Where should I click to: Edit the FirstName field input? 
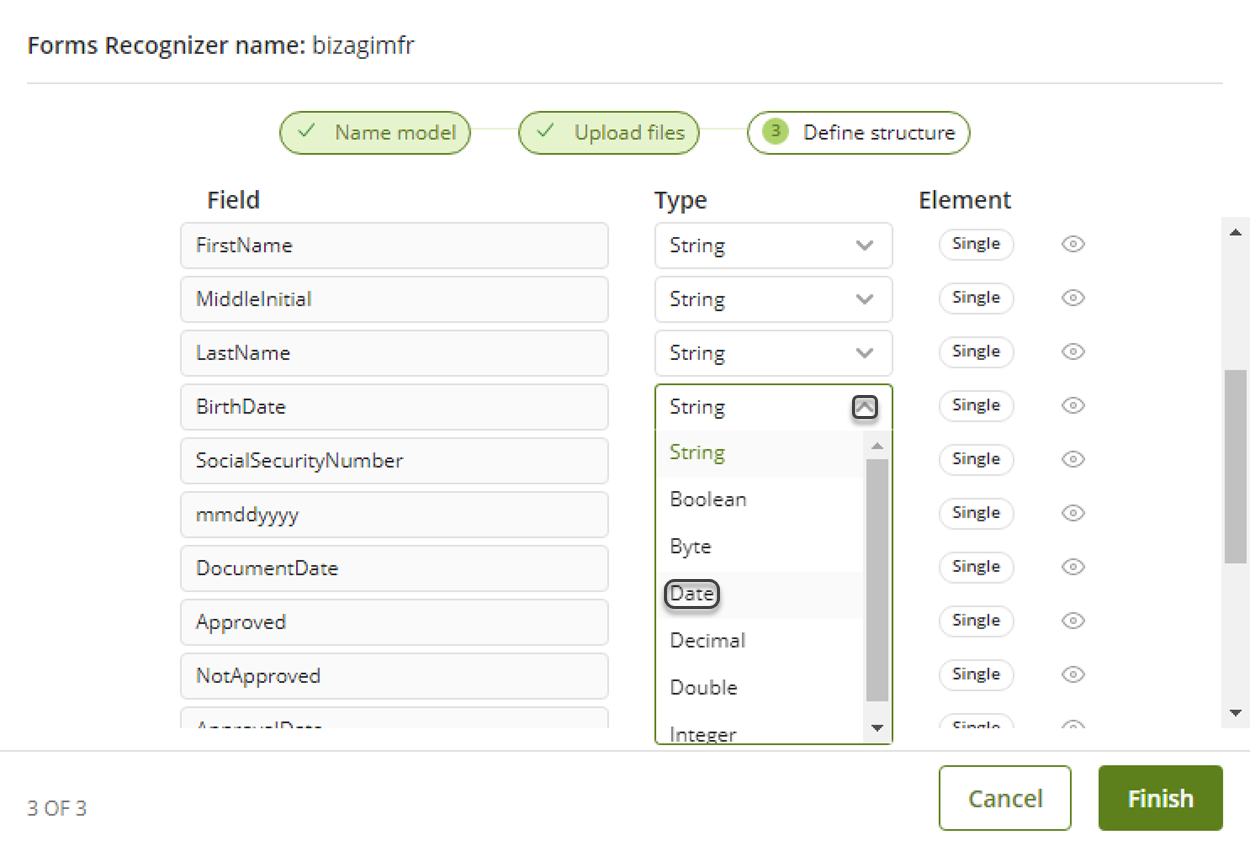[x=394, y=246]
